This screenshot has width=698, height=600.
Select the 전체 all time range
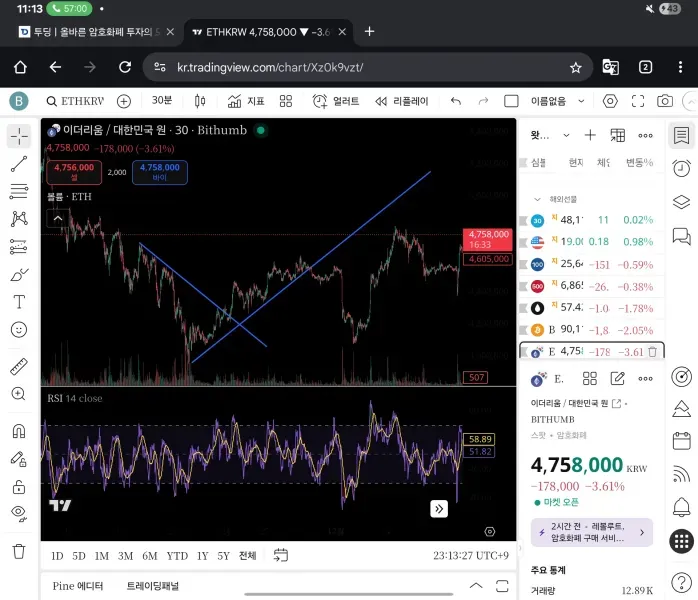coord(247,555)
